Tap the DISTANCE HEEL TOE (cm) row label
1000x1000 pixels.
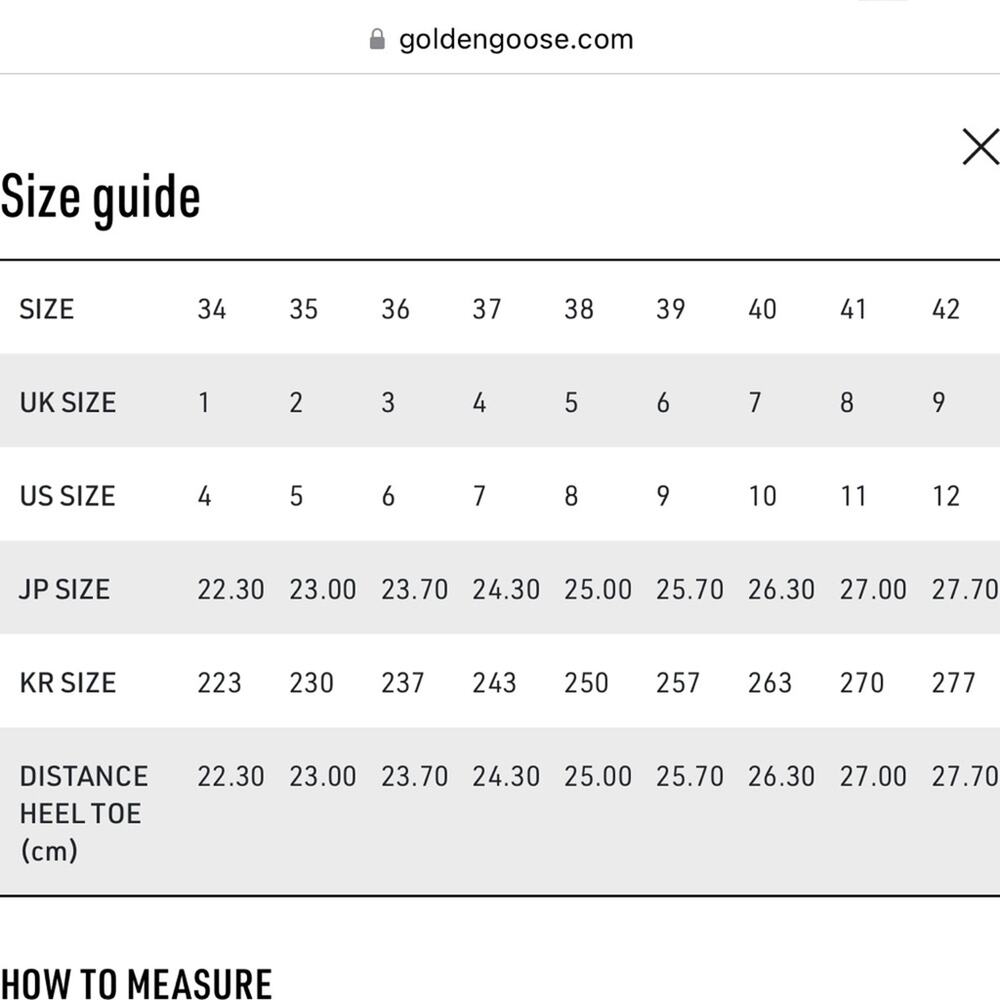coord(83,813)
